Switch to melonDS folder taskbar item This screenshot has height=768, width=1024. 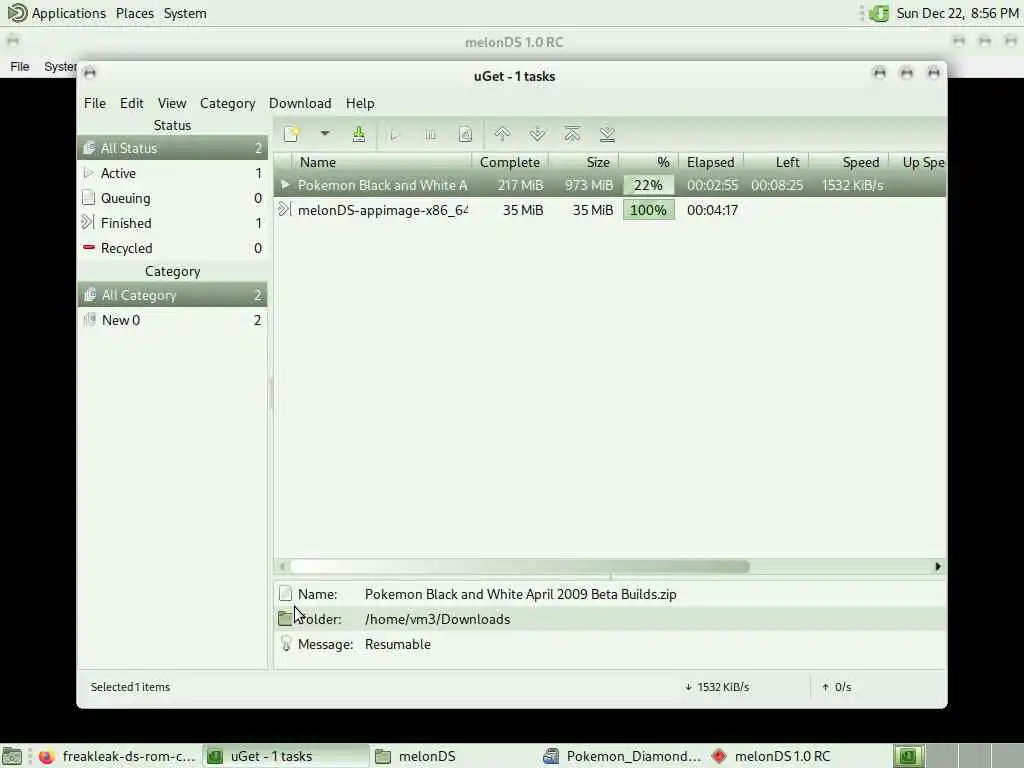tap(455, 756)
